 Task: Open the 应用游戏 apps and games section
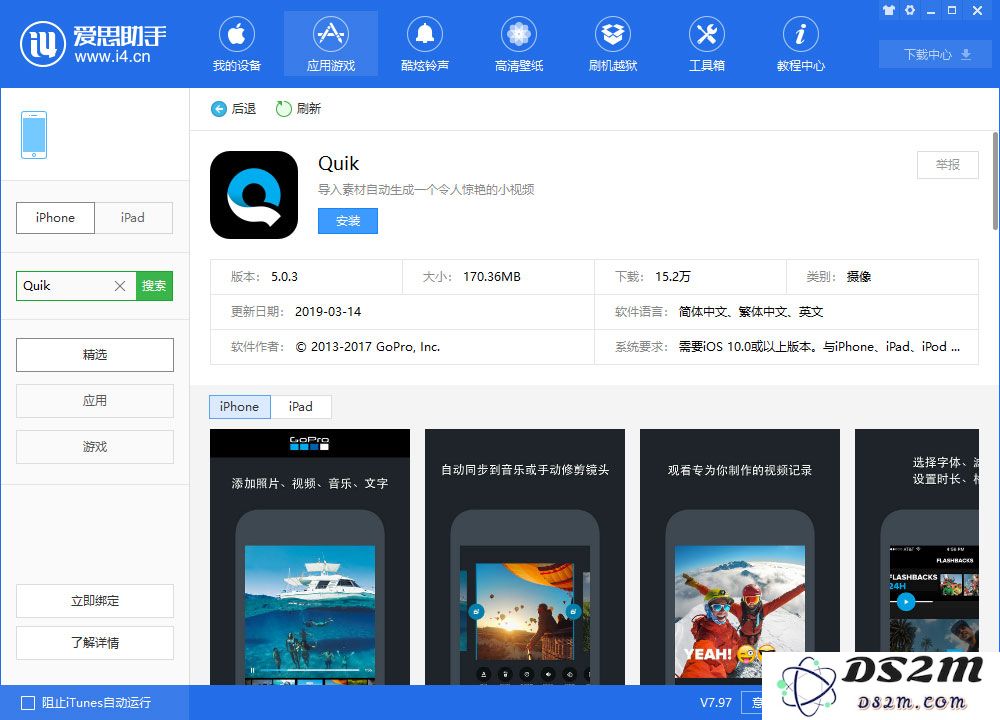point(331,44)
